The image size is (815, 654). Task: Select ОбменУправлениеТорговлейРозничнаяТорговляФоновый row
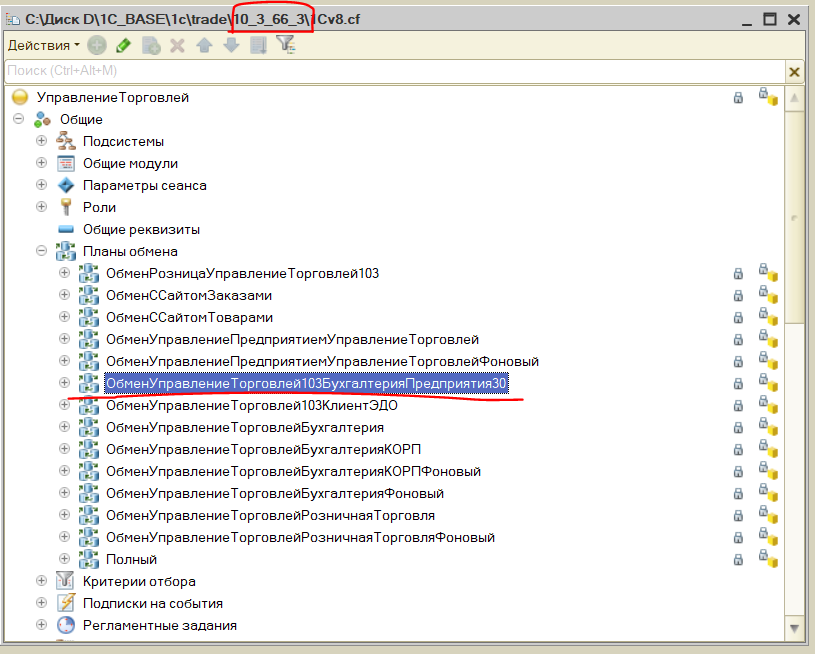tap(300, 537)
